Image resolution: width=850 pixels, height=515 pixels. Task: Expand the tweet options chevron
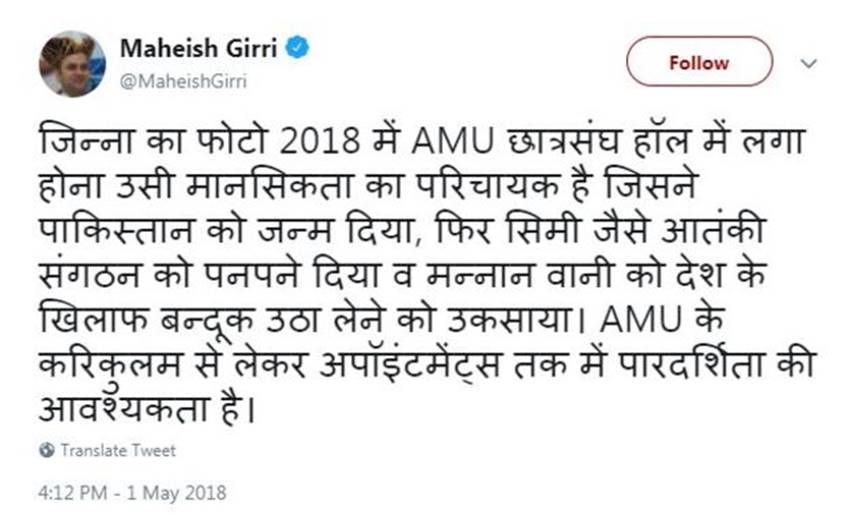coord(809,62)
